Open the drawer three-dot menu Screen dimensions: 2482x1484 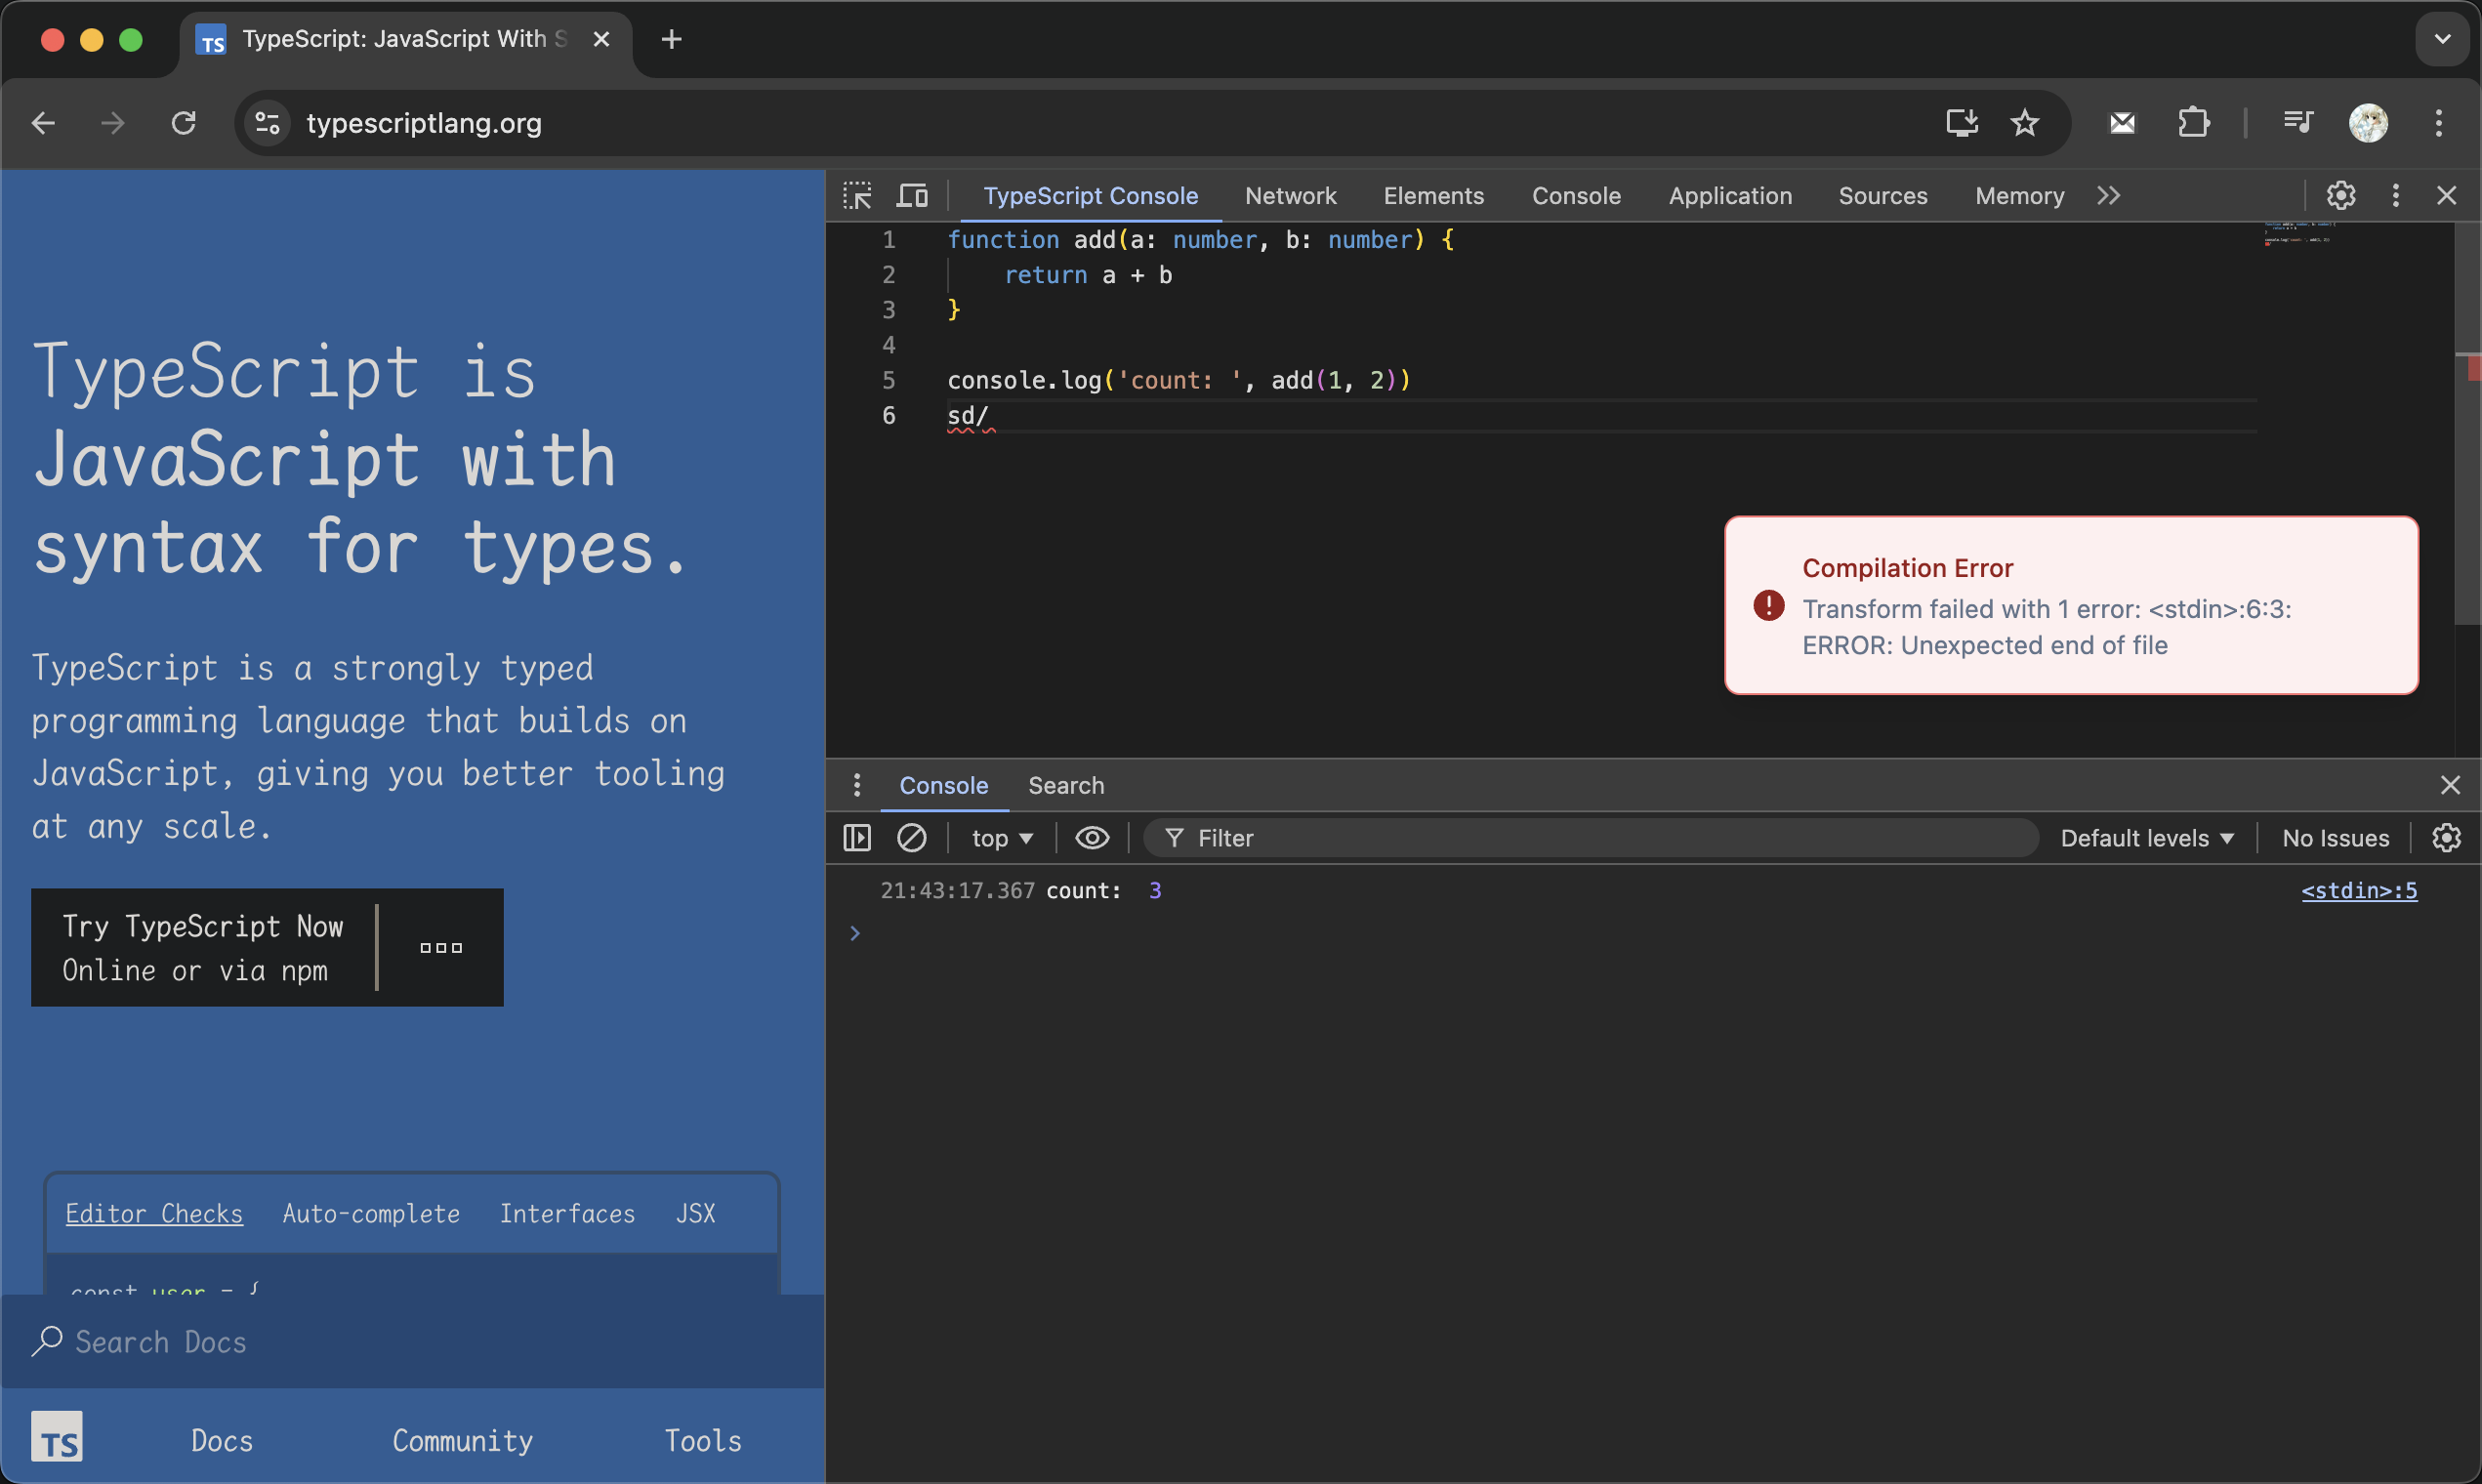856,785
